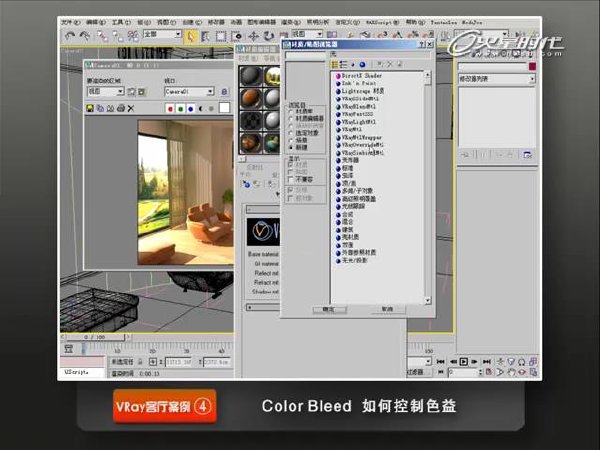Open the 视图 menu
Image resolution: width=600 pixels, height=450 pixels.
(x=166, y=23)
